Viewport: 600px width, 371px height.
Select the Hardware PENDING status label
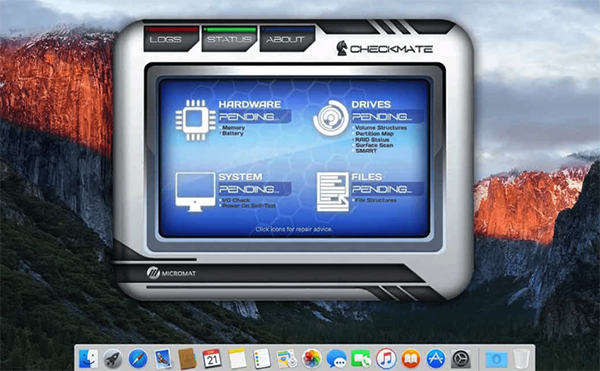click(x=254, y=117)
